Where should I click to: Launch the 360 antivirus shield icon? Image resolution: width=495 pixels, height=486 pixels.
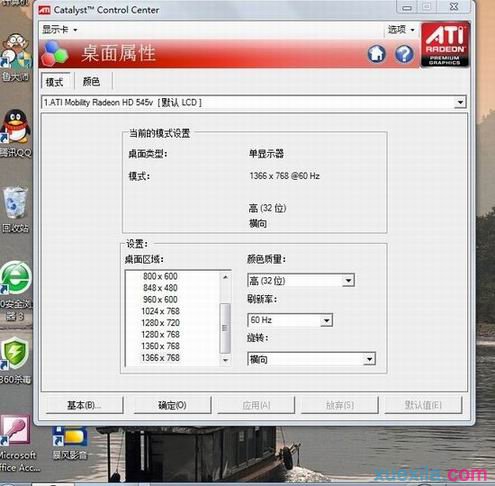[15, 353]
